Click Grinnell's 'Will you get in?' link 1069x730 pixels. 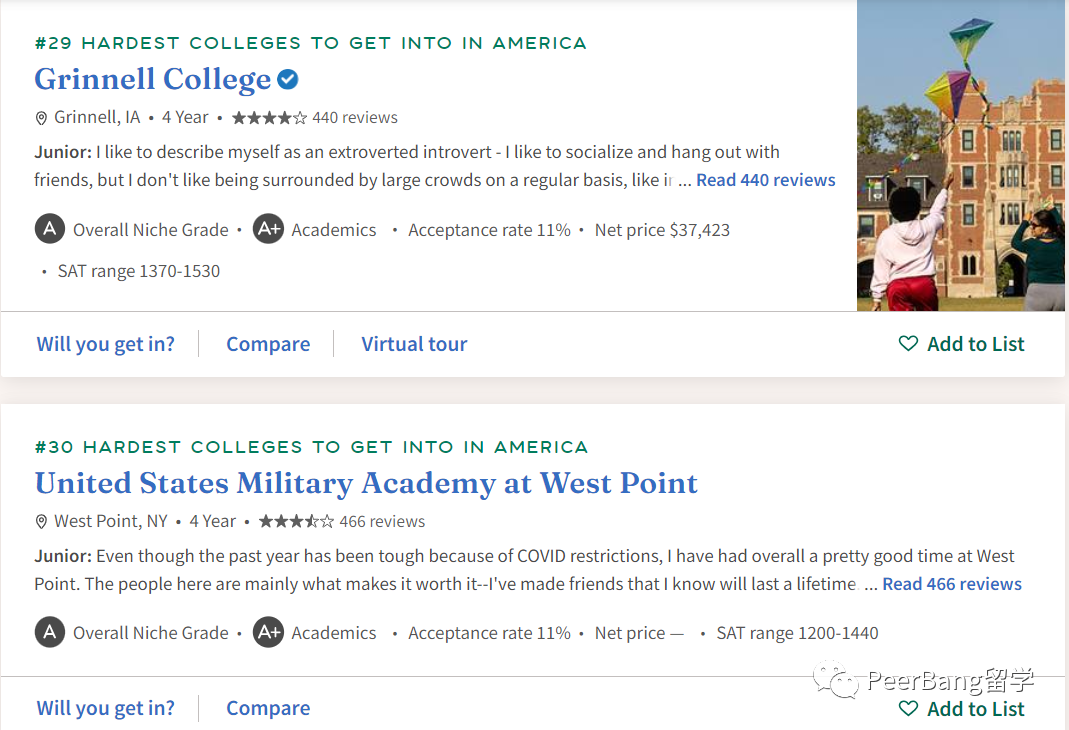105,344
